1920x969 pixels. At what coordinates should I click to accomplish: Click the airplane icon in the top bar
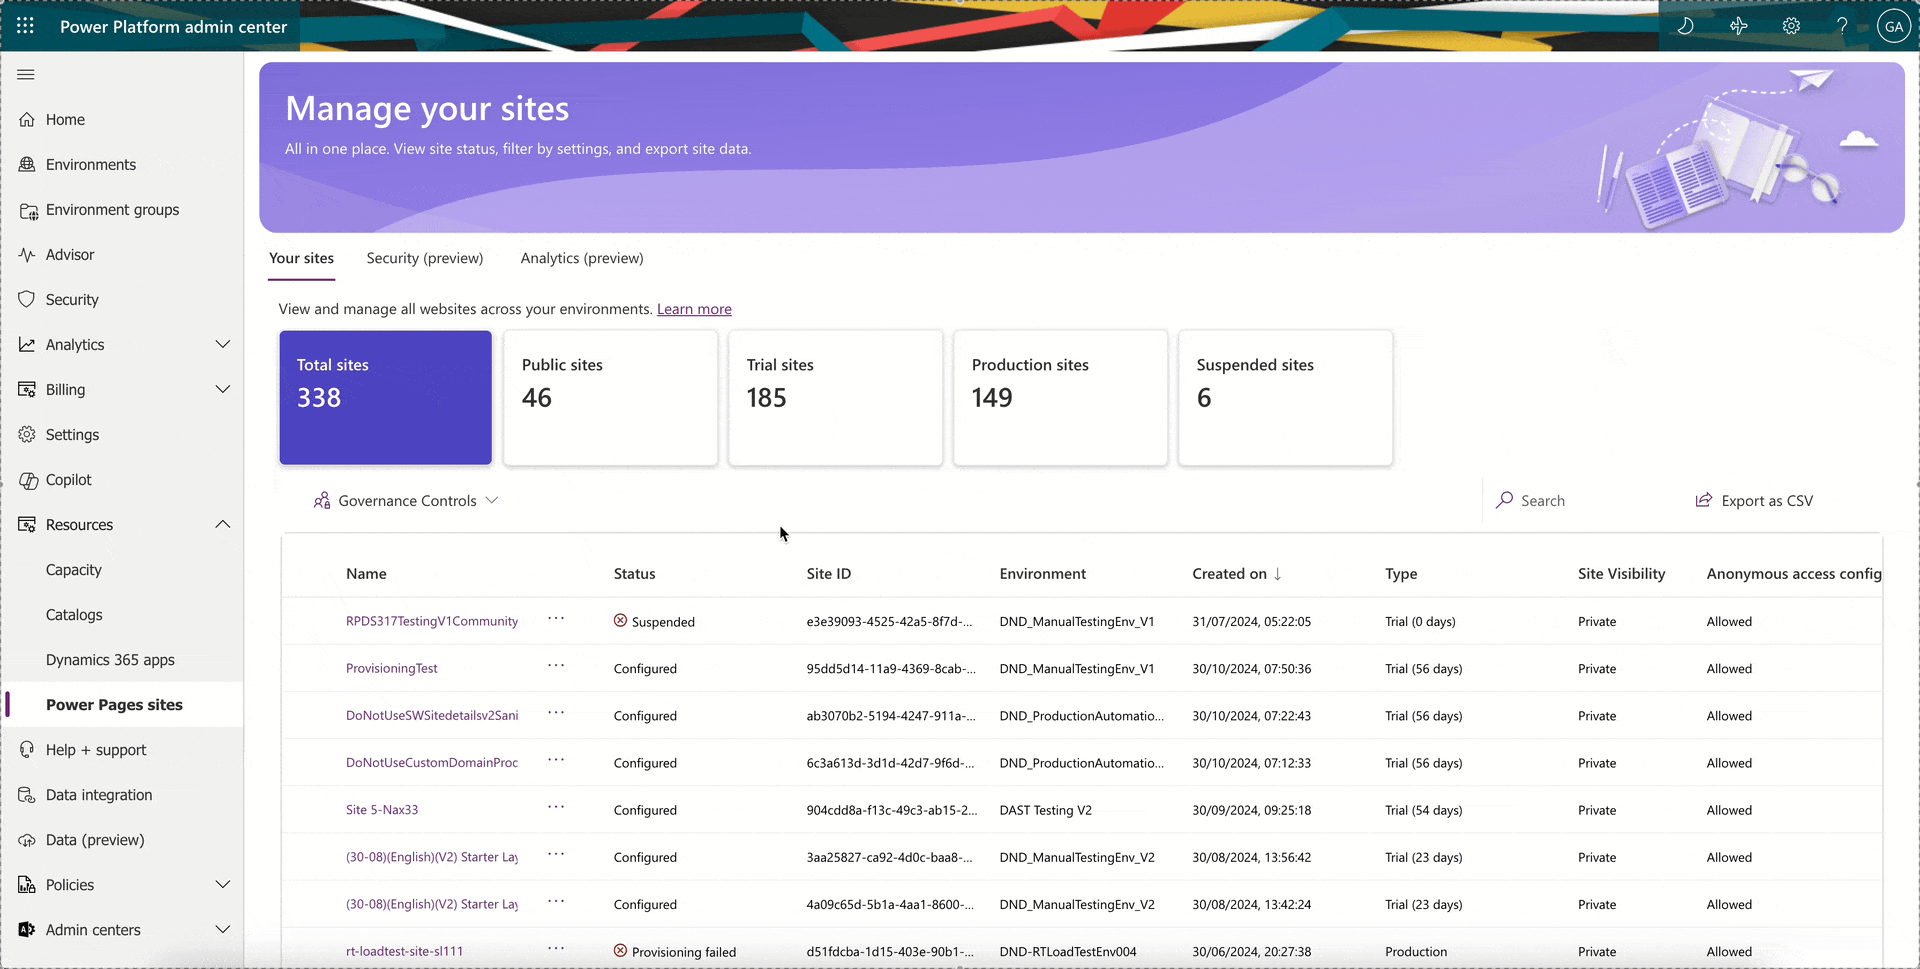coord(1739,26)
